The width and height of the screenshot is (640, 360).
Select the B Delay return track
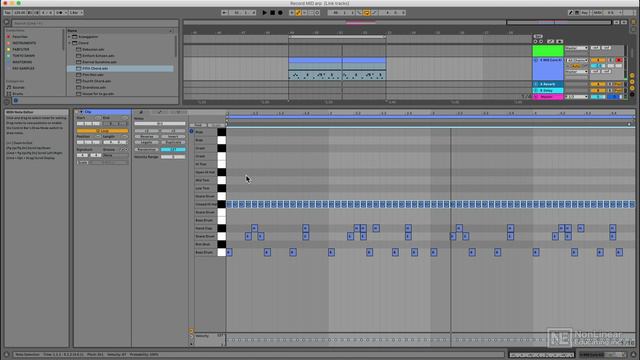coord(548,91)
